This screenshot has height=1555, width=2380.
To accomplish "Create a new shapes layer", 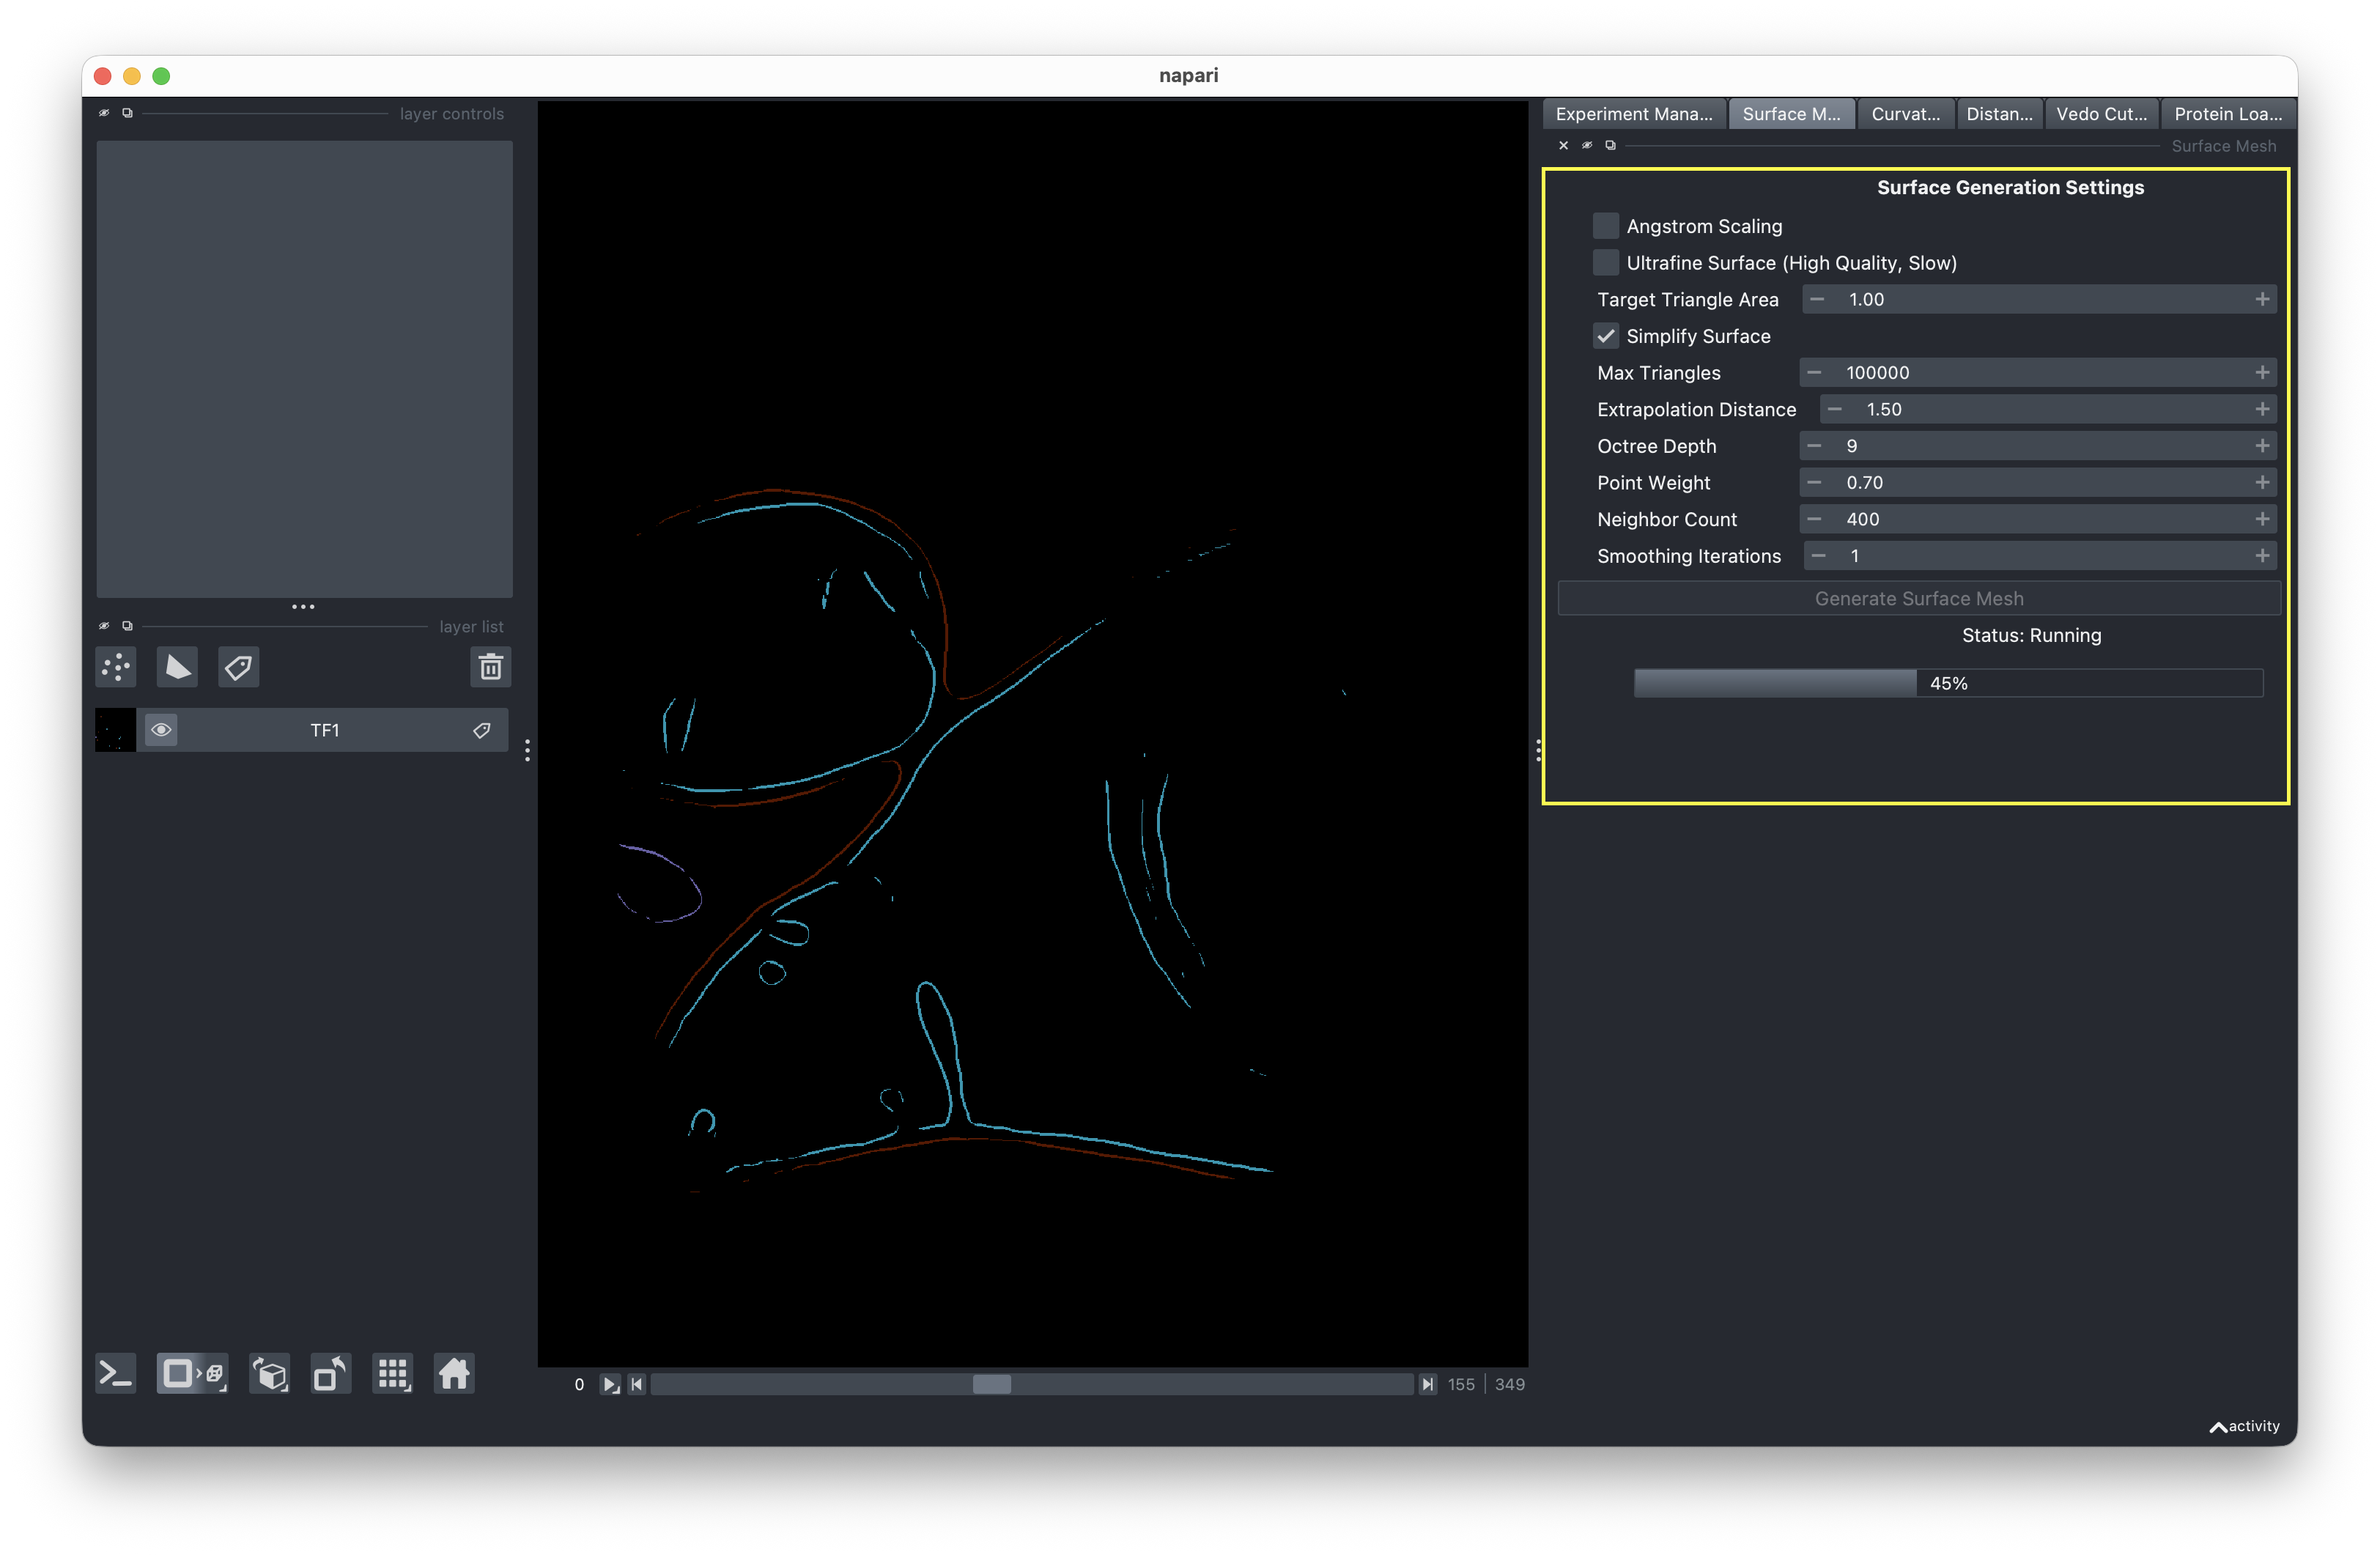I will click(x=177, y=667).
